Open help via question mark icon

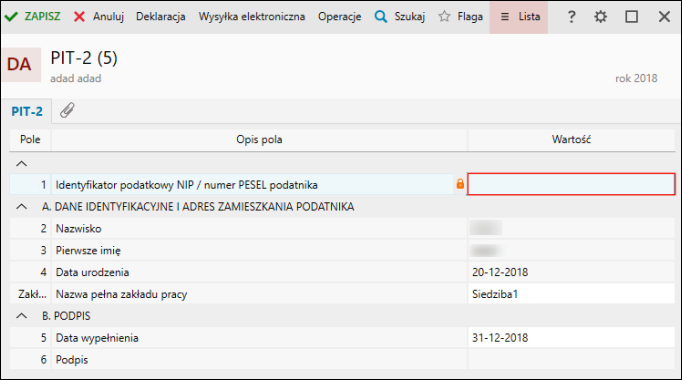coord(572,17)
